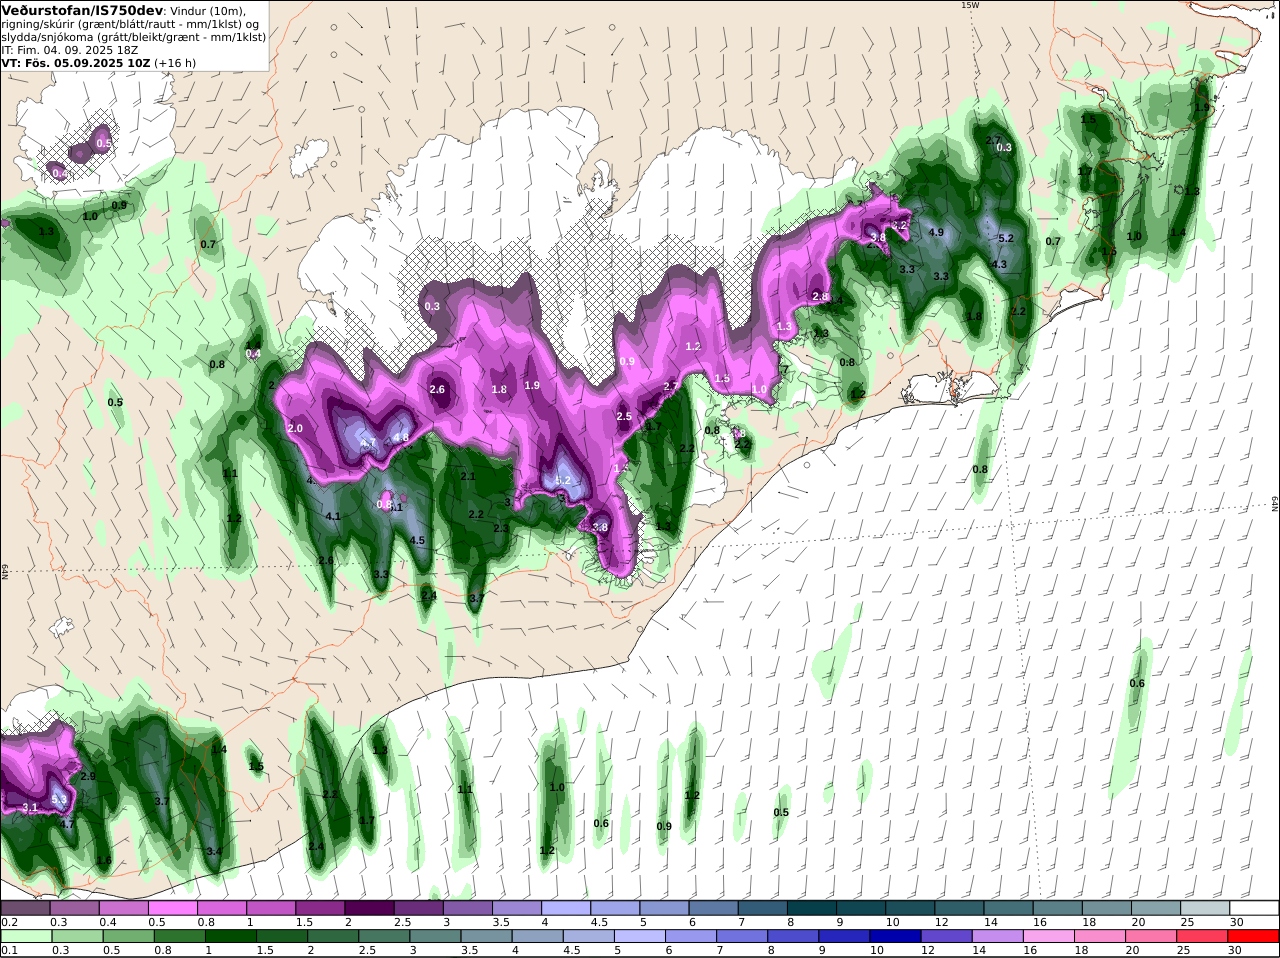Pick the 12 teal swatch in snow legend
The width and height of the screenshot is (1280, 958).
coord(959,908)
